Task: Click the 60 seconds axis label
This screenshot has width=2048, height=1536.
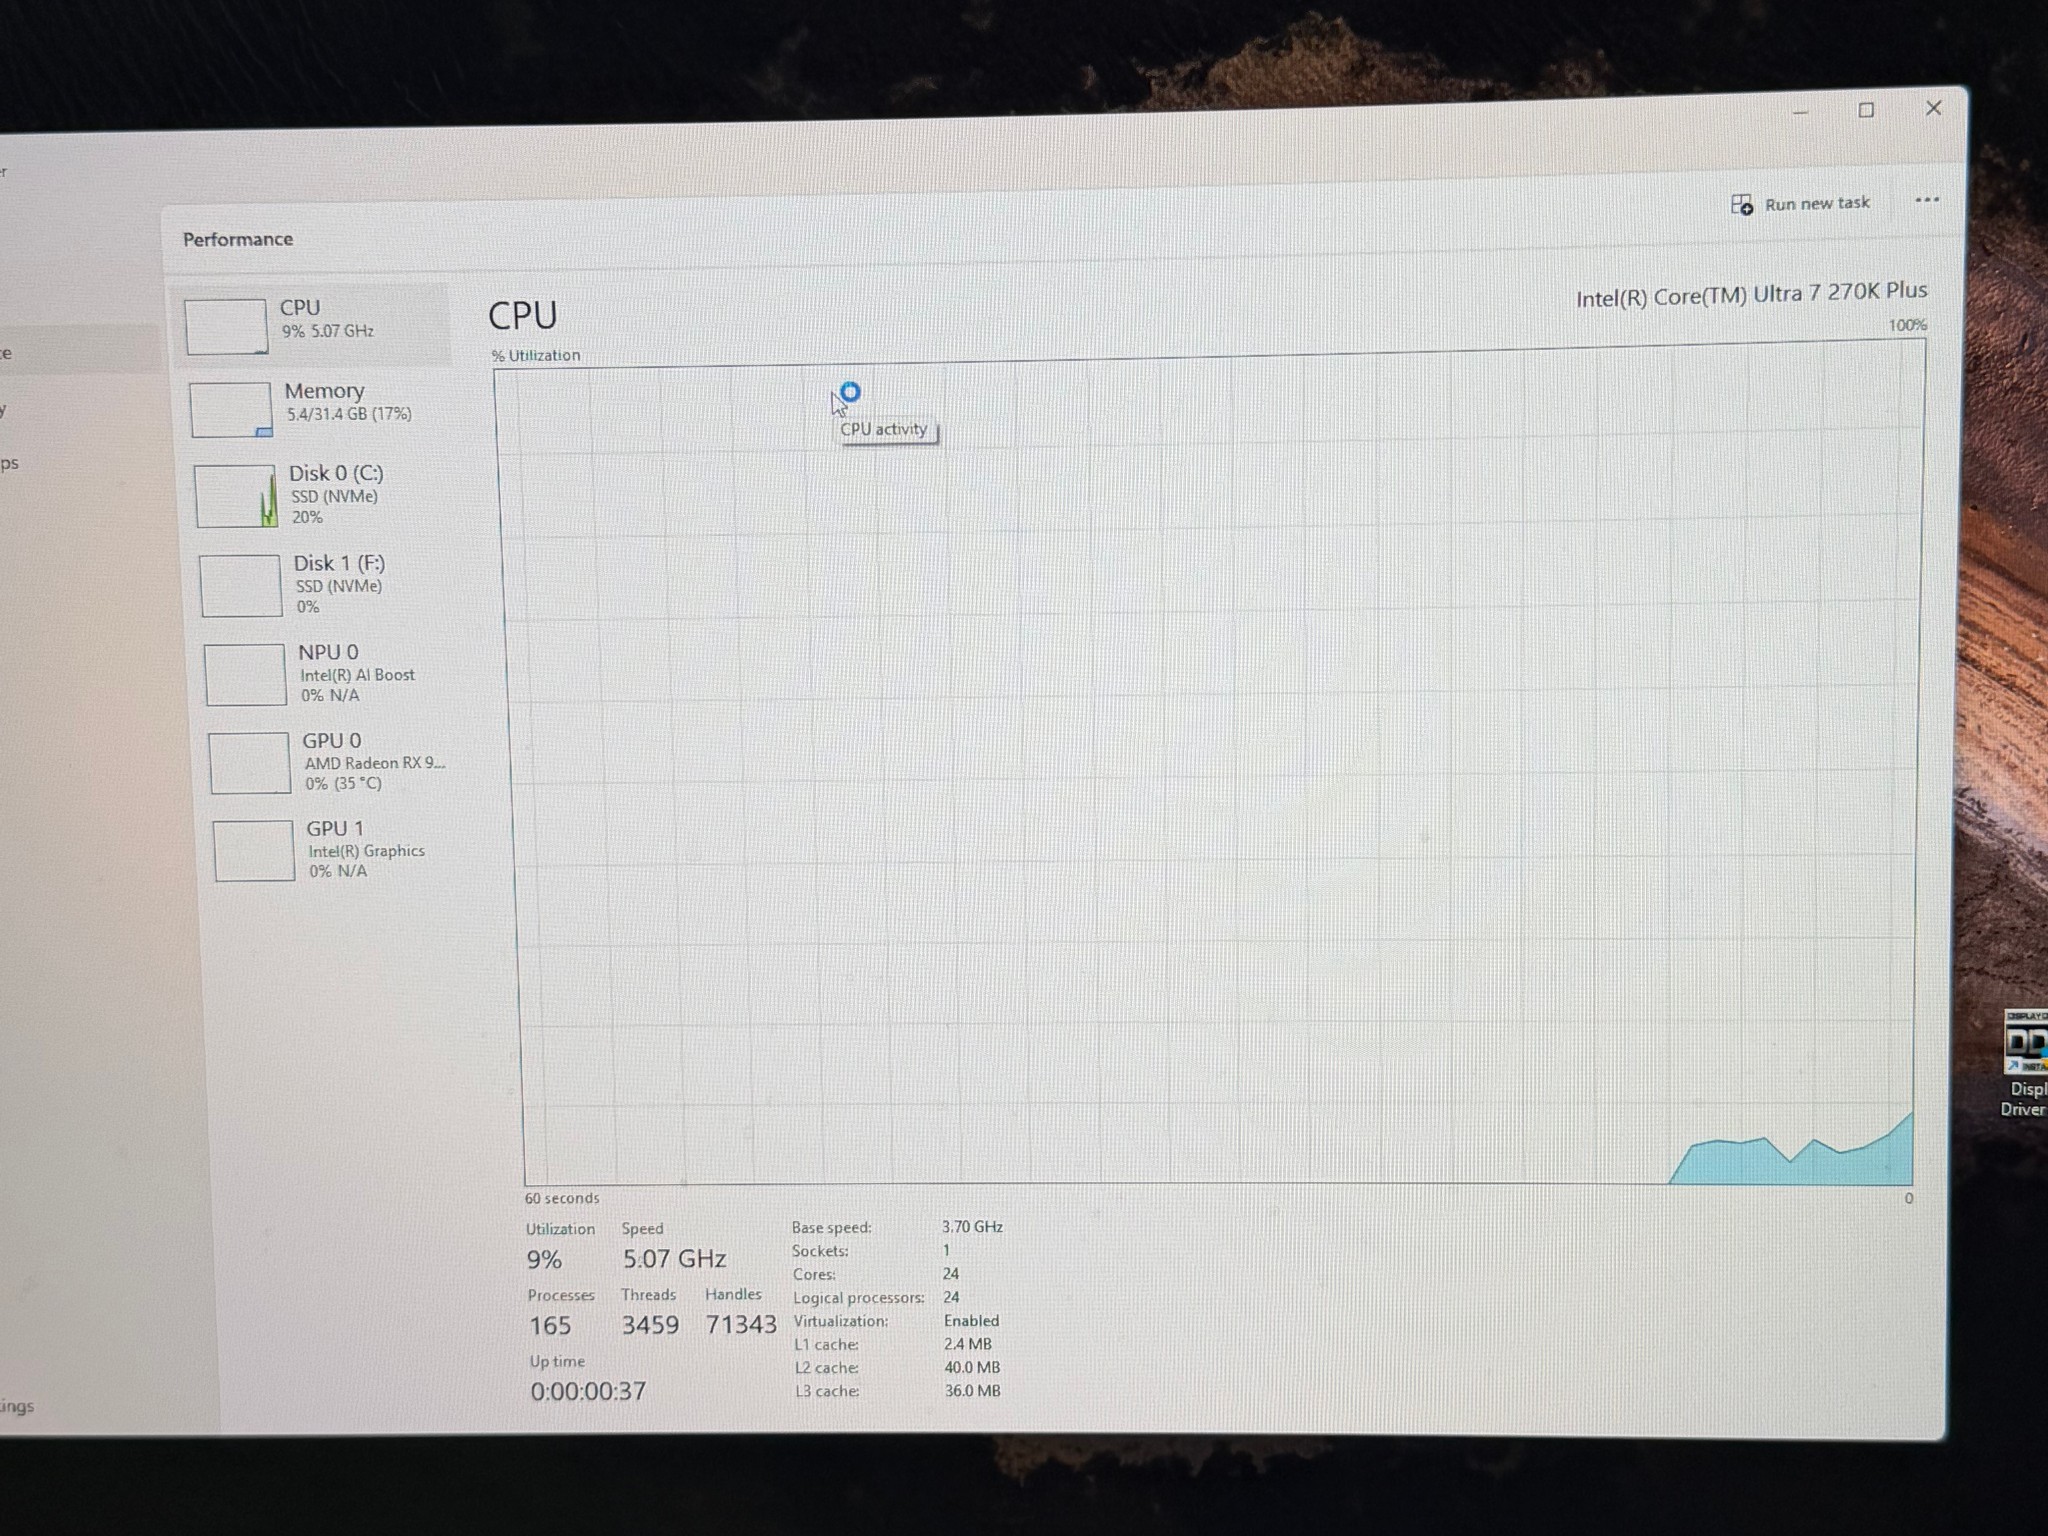Action: (562, 1198)
